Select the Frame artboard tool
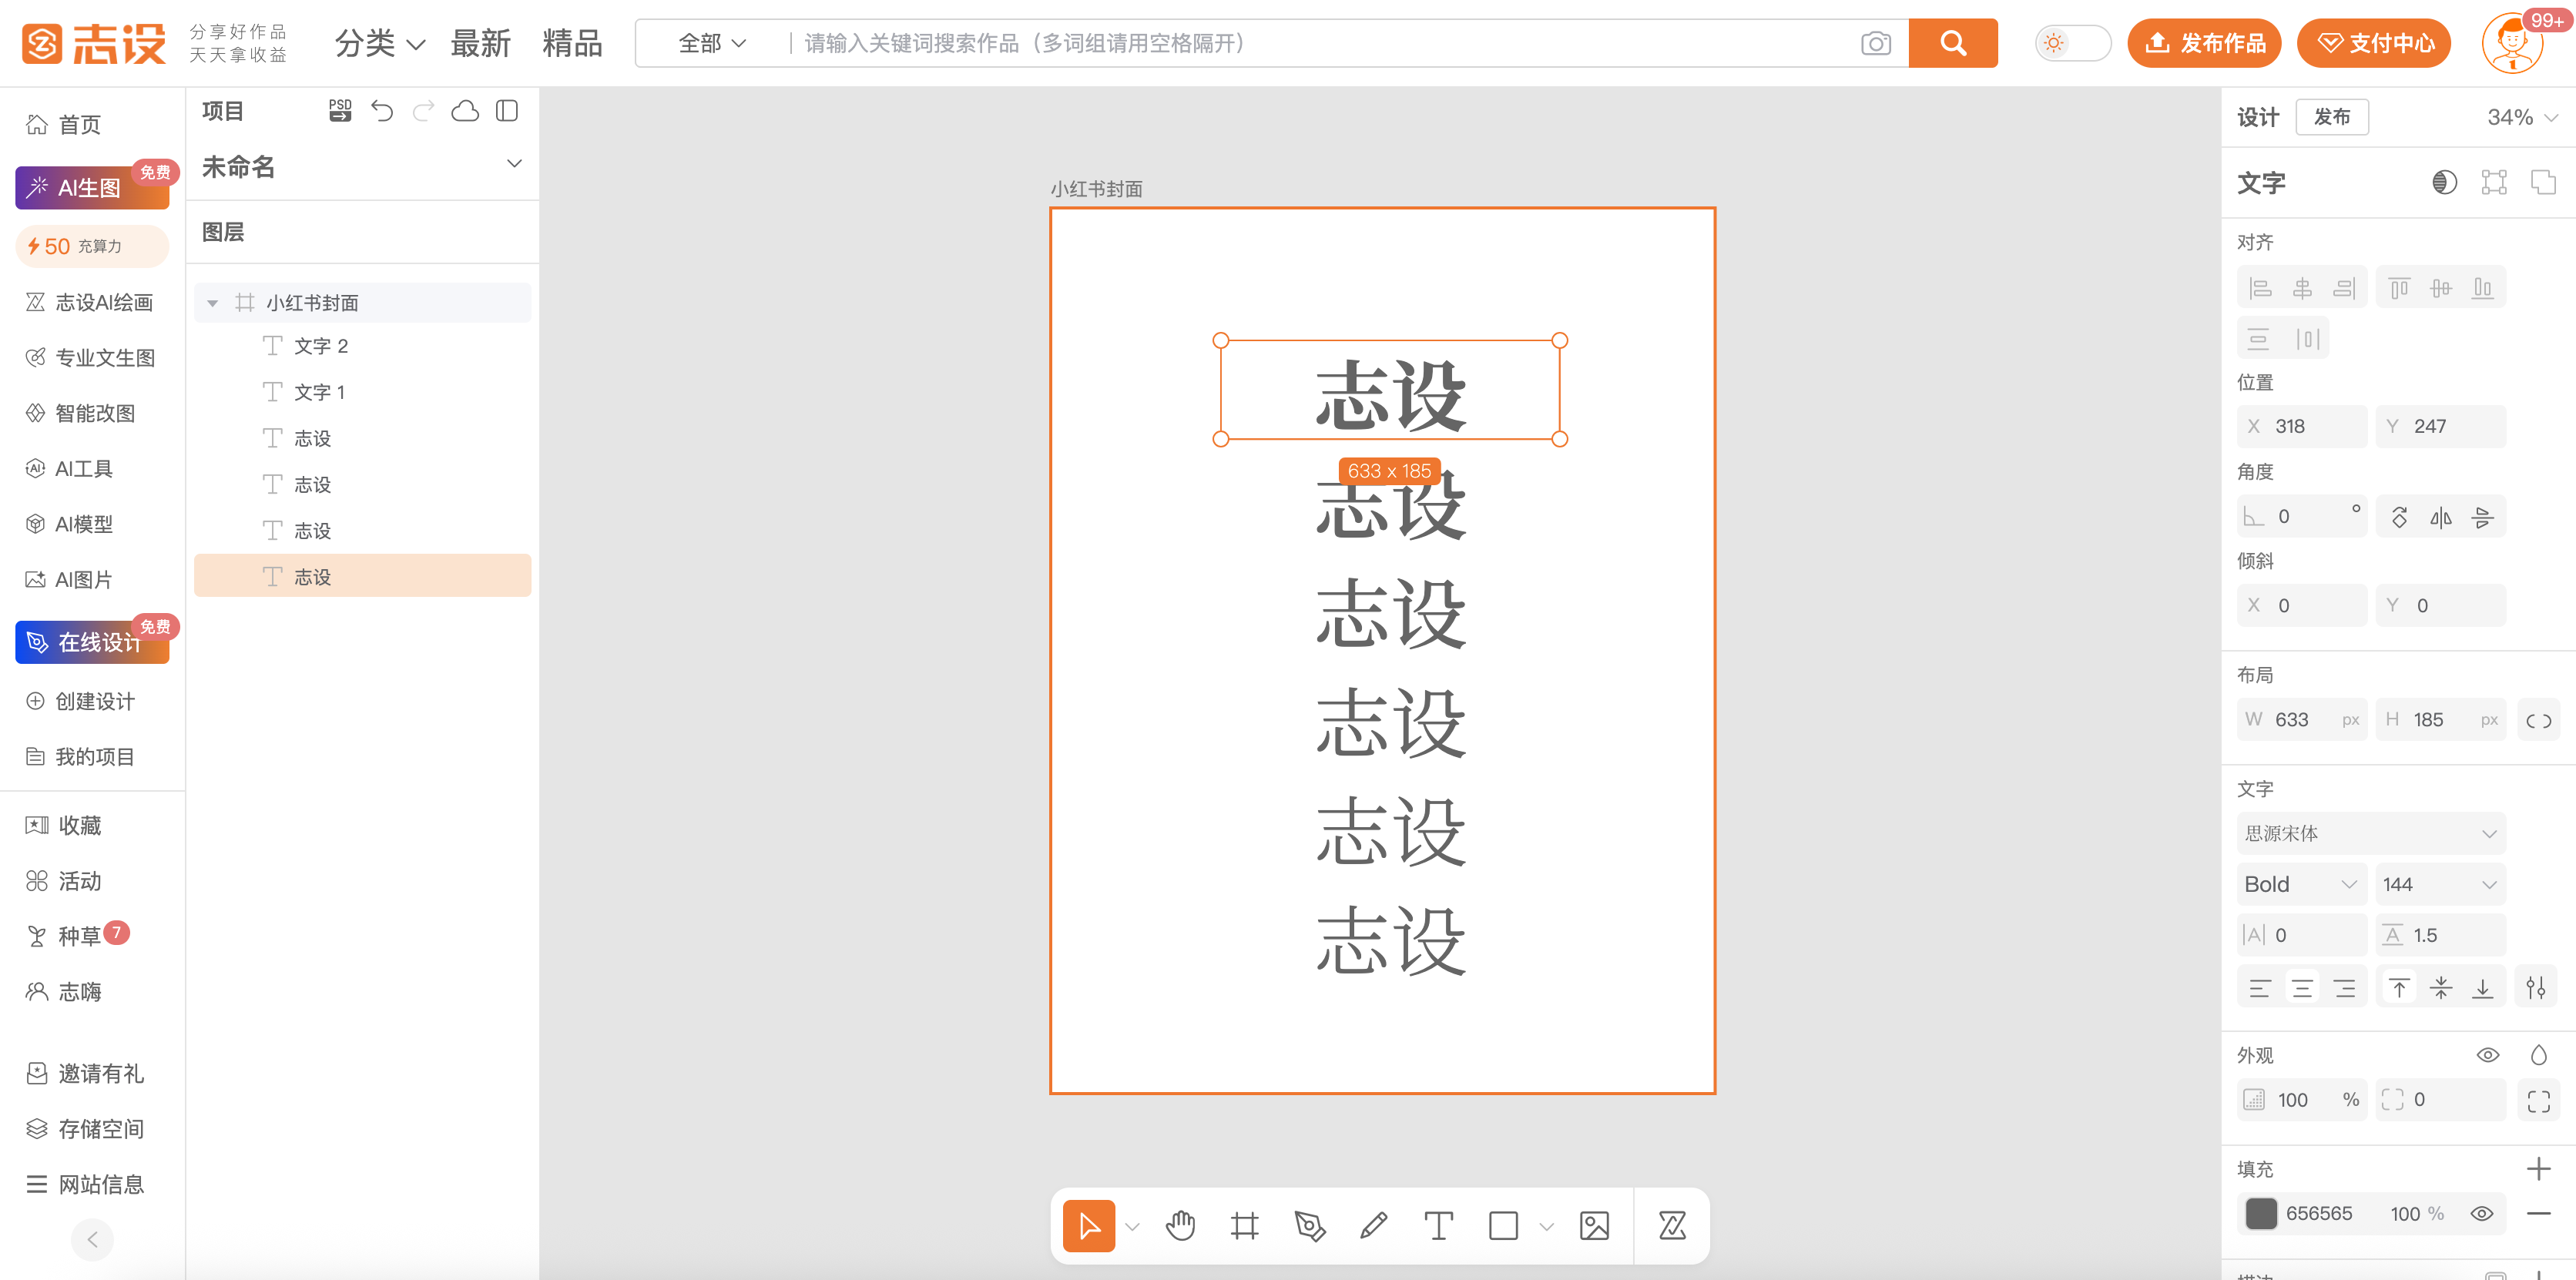The width and height of the screenshot is (2576, 1280). [1244, 1225]
